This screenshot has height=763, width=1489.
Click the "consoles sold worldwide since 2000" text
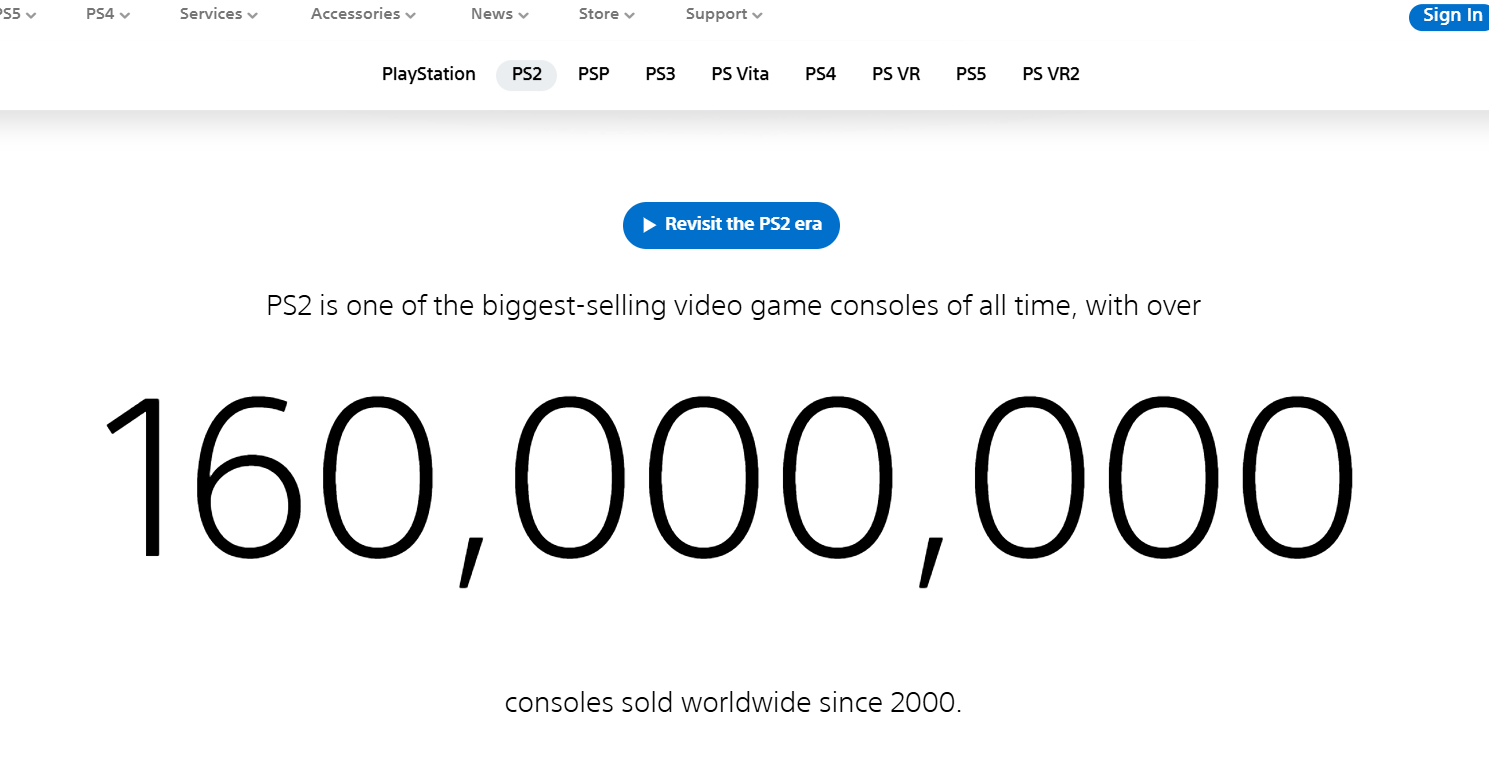(733, 702)
